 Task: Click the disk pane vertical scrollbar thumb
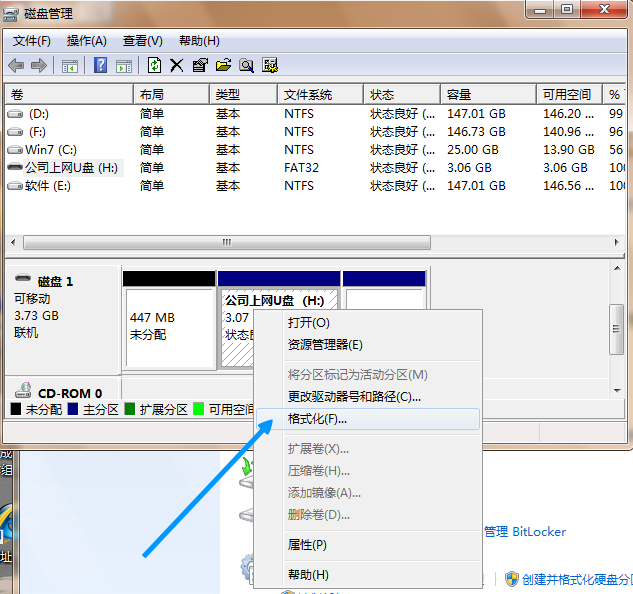click(616, 329)
